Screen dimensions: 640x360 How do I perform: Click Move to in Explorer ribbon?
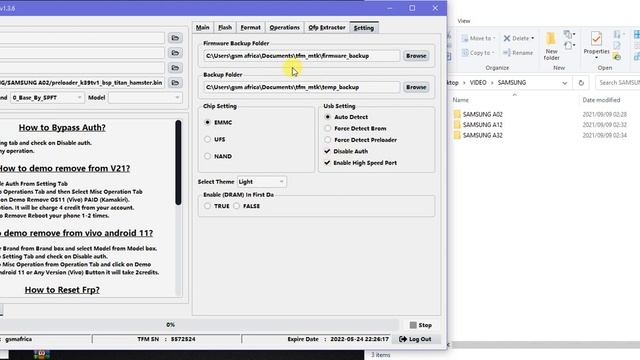[x=478, y=38]
